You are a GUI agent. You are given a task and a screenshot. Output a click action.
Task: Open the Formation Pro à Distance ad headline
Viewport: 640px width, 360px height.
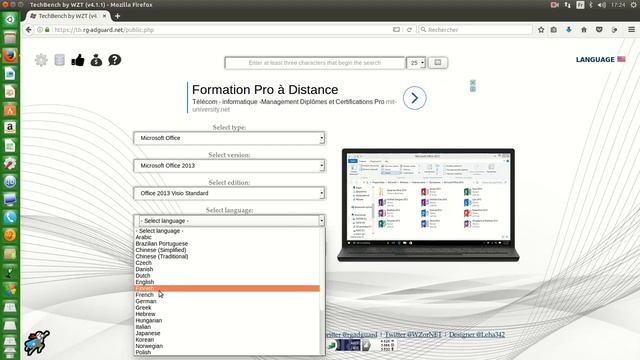[265, 90]
